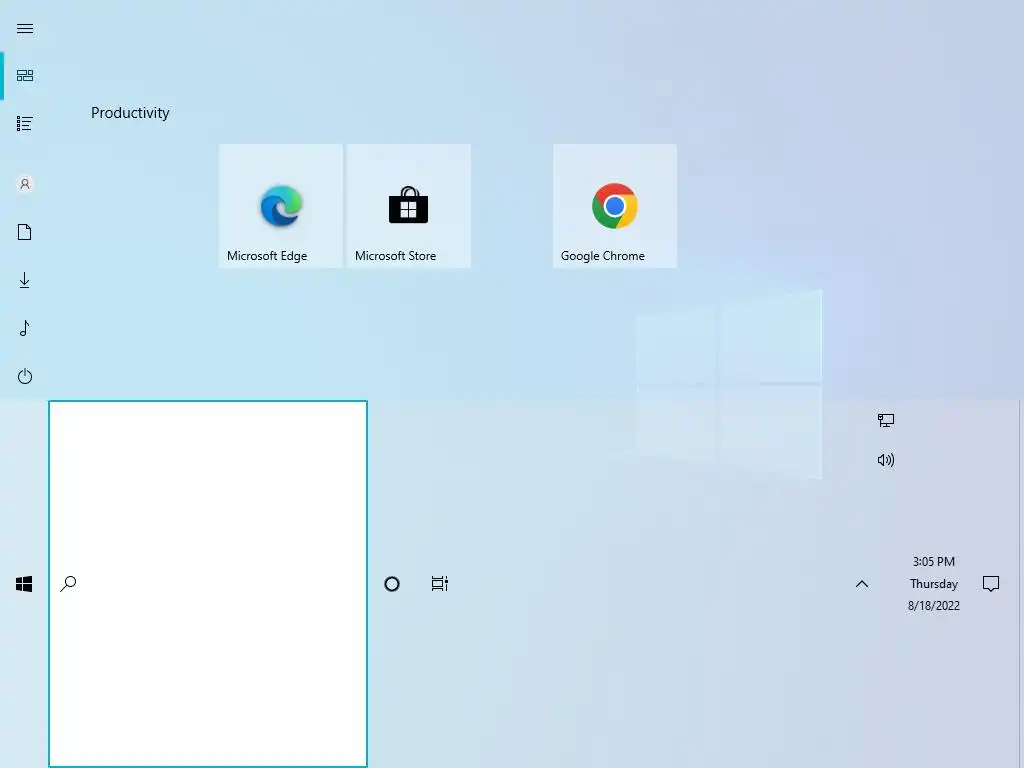Open the network status tray icon

(x=886, y=420)
